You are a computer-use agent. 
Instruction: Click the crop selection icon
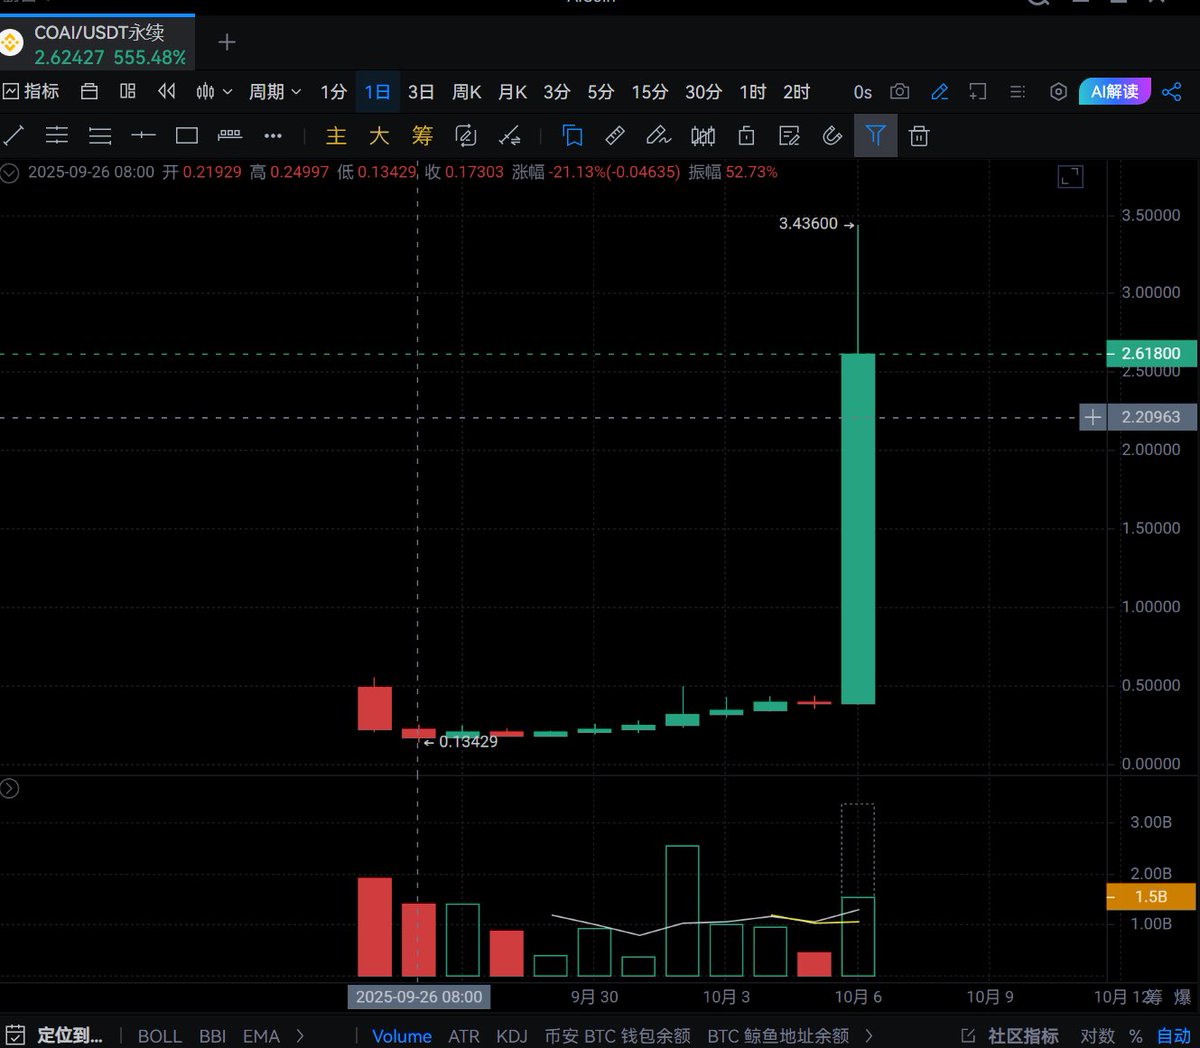pyautogui.click(x=978, y=92)
